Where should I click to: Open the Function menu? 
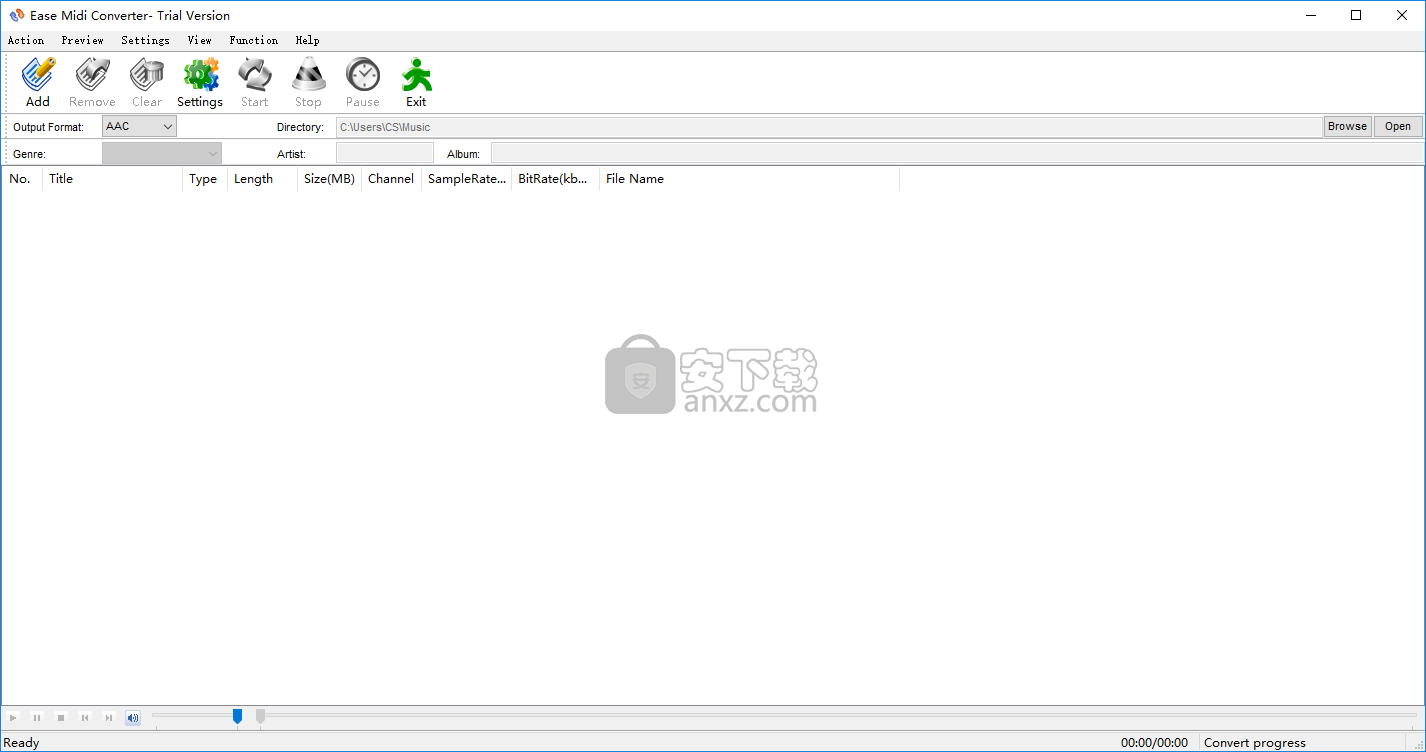pos(253,40)
